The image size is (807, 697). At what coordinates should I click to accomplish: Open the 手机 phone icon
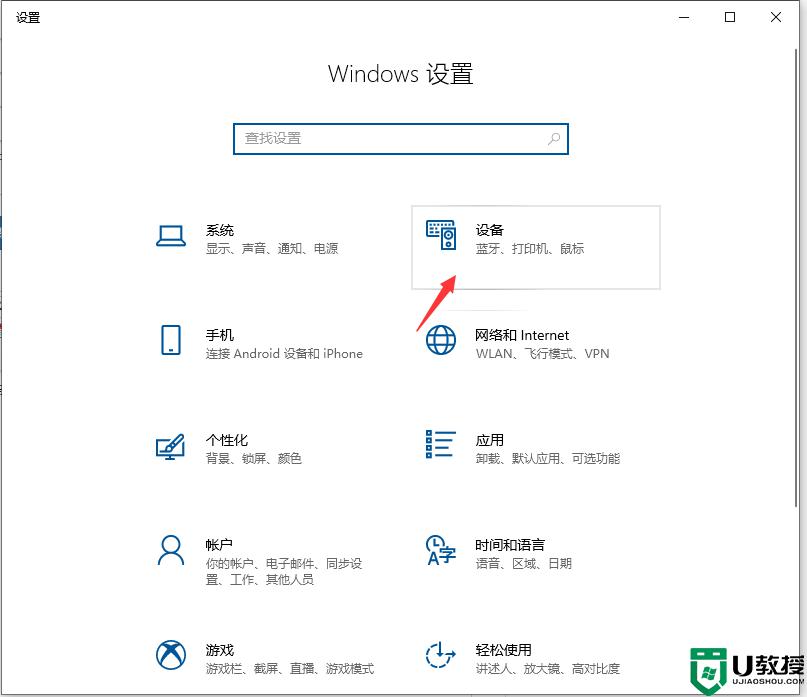pos(171,340)
